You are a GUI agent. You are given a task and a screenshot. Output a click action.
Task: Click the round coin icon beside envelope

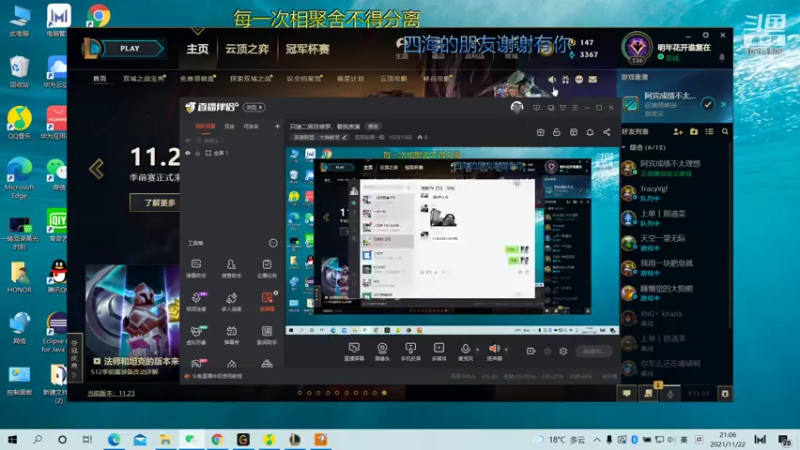coord(579,80)
